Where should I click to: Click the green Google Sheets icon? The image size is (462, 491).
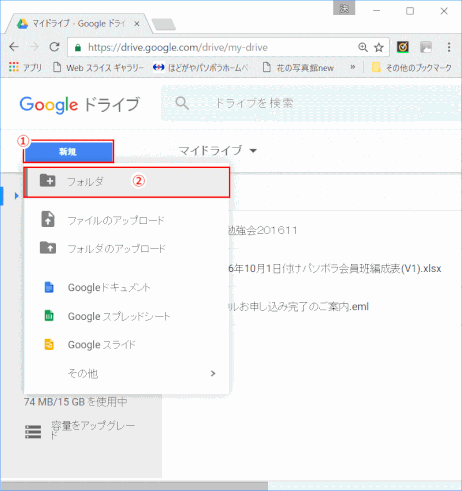[x=49, y=315]
